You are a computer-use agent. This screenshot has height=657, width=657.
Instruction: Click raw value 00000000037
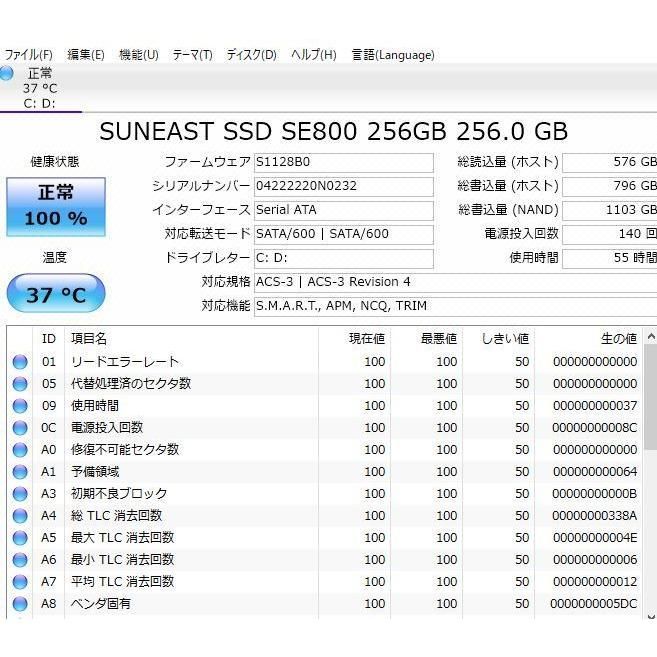tap(595, 406)
